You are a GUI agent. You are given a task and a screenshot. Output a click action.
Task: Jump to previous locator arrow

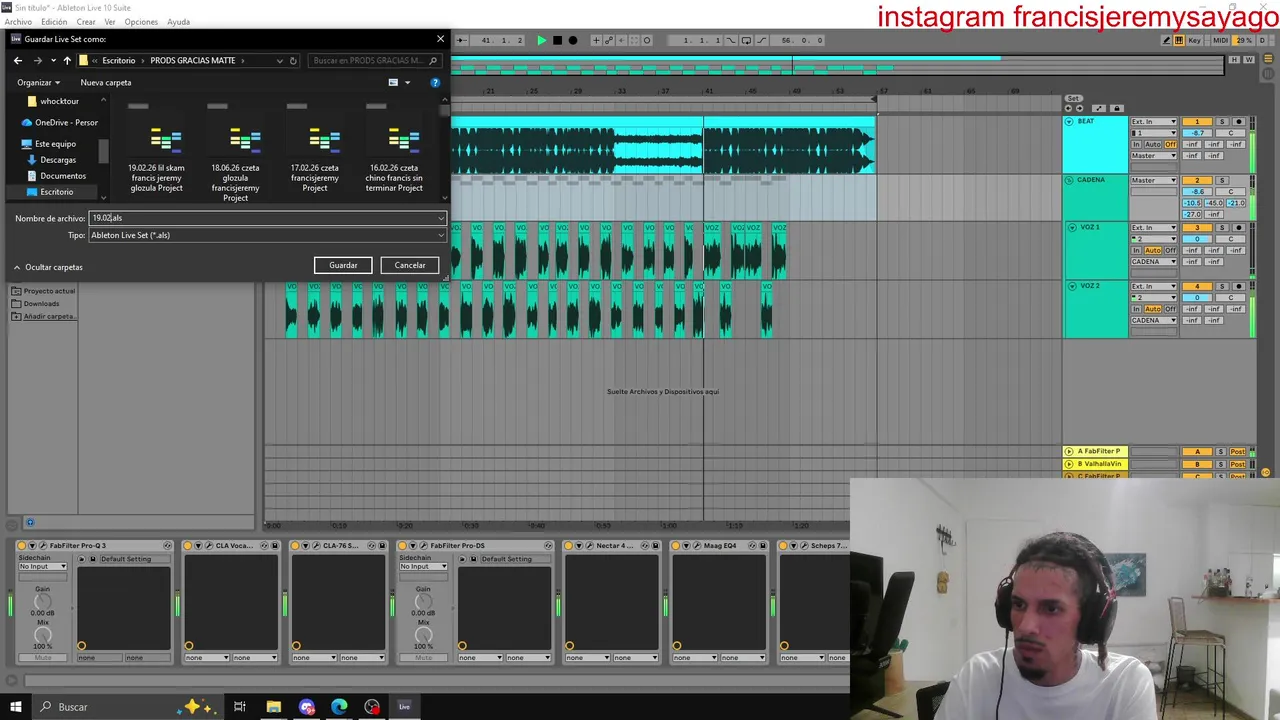pos(1068,108)
